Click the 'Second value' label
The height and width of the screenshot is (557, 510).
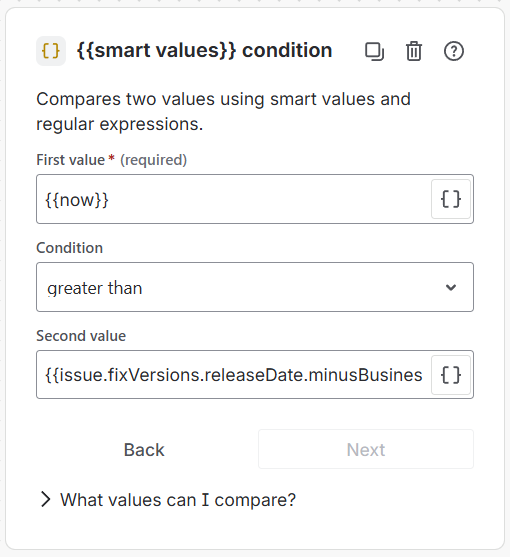[81, 336]
